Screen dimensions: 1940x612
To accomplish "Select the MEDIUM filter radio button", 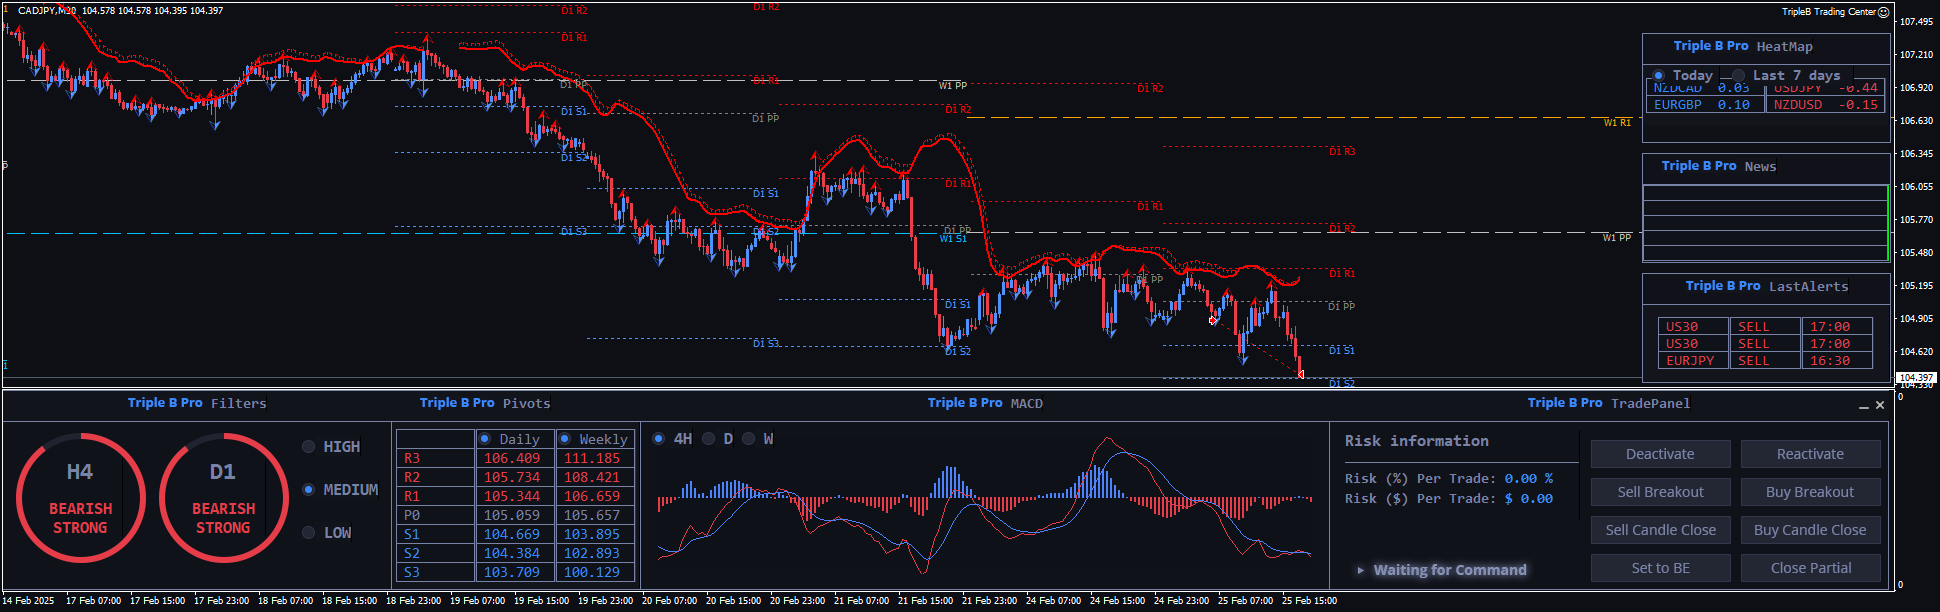I will coord(309,490).
